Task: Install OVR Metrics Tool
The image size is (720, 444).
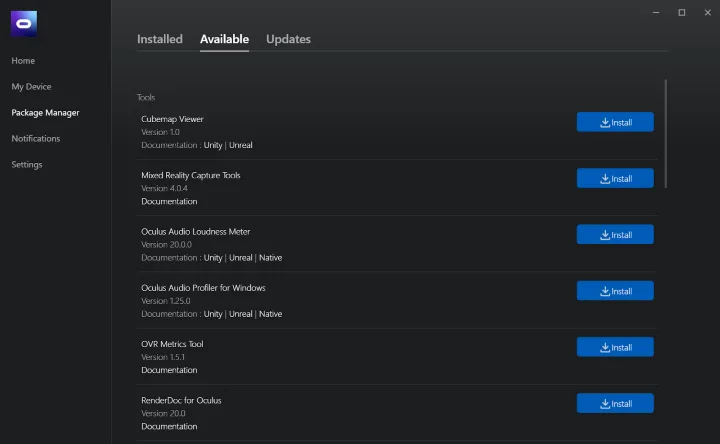Action: click(615, 347)
